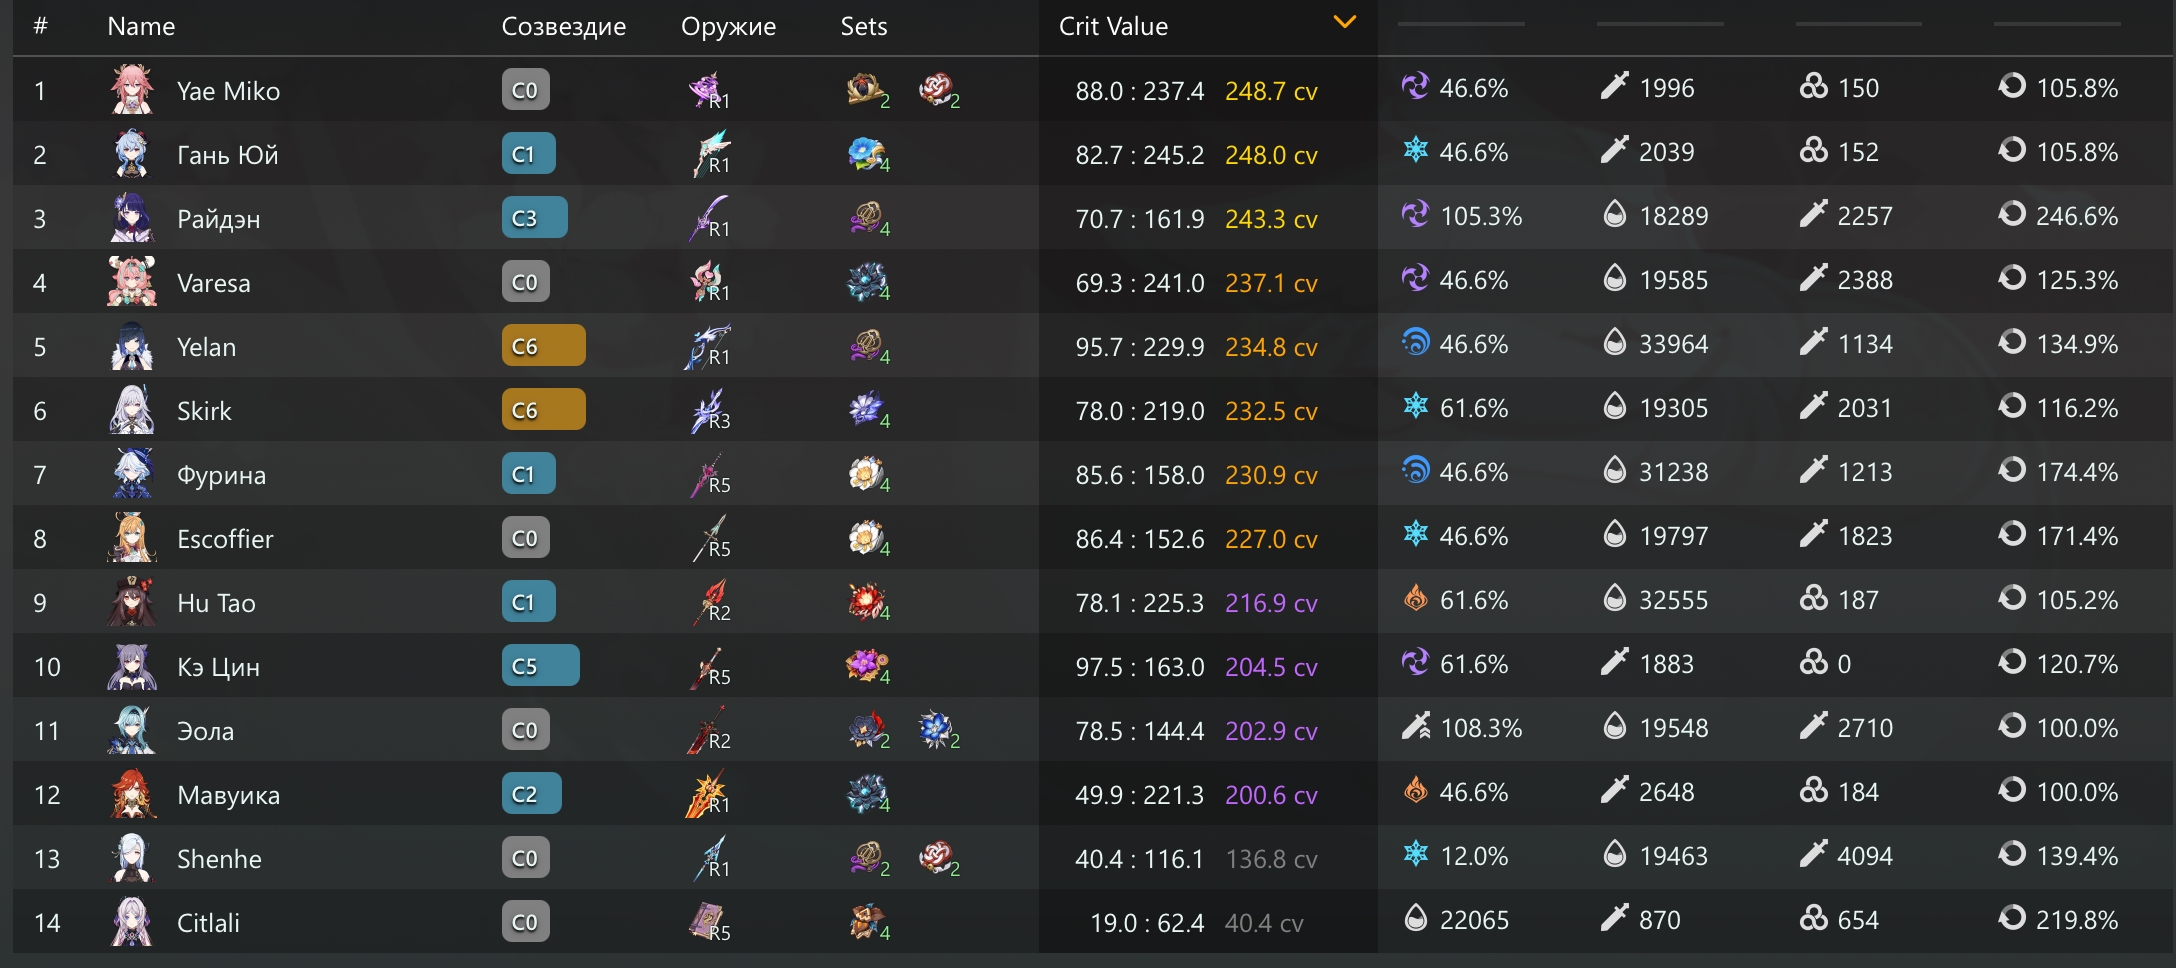Click the Созвездие column header
The width and height of the screenshot is (2176, 968).
563,26
